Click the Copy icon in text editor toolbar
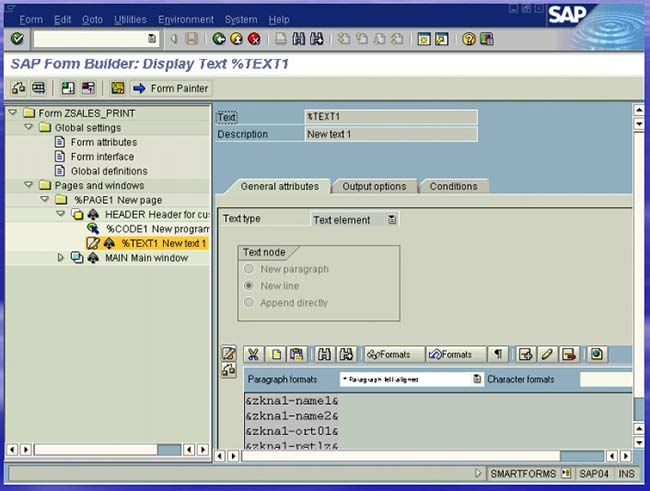Screen dimensions: 650x491 click(x=276, y=355)
